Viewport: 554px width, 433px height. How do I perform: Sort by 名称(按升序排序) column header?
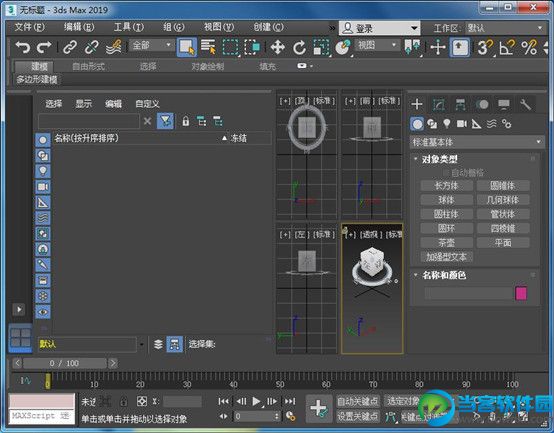coord(87,138)
